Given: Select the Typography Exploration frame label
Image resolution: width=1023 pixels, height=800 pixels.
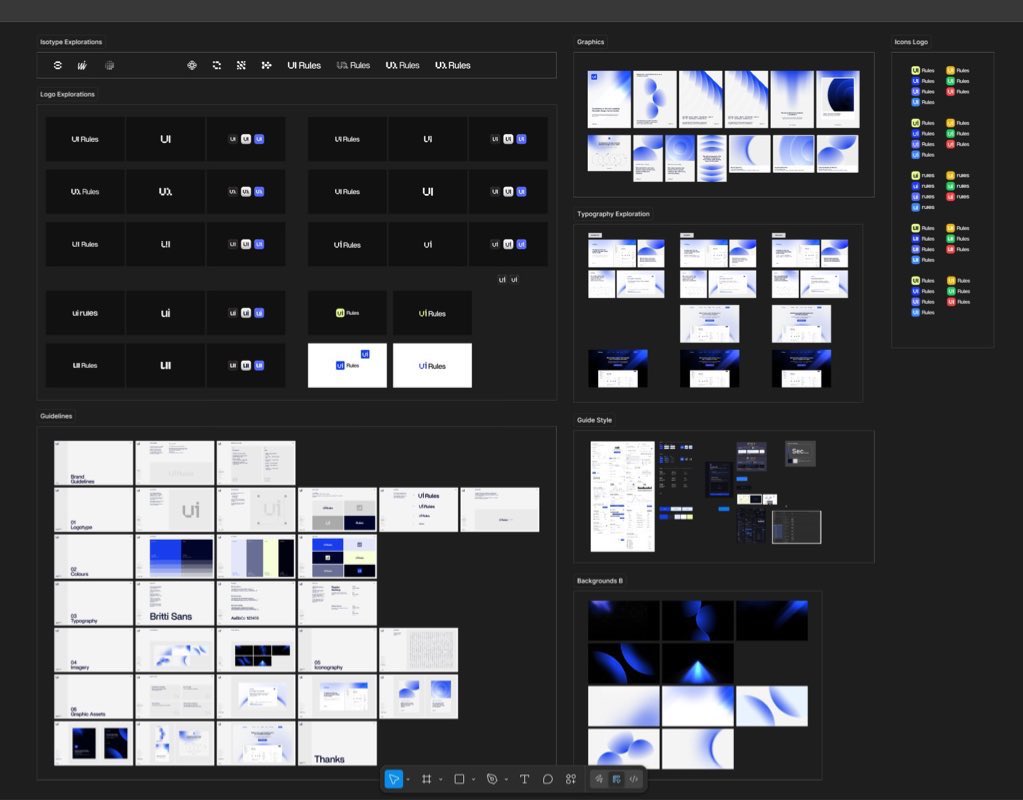Looking at the screenshot, I should coord(613,213).
